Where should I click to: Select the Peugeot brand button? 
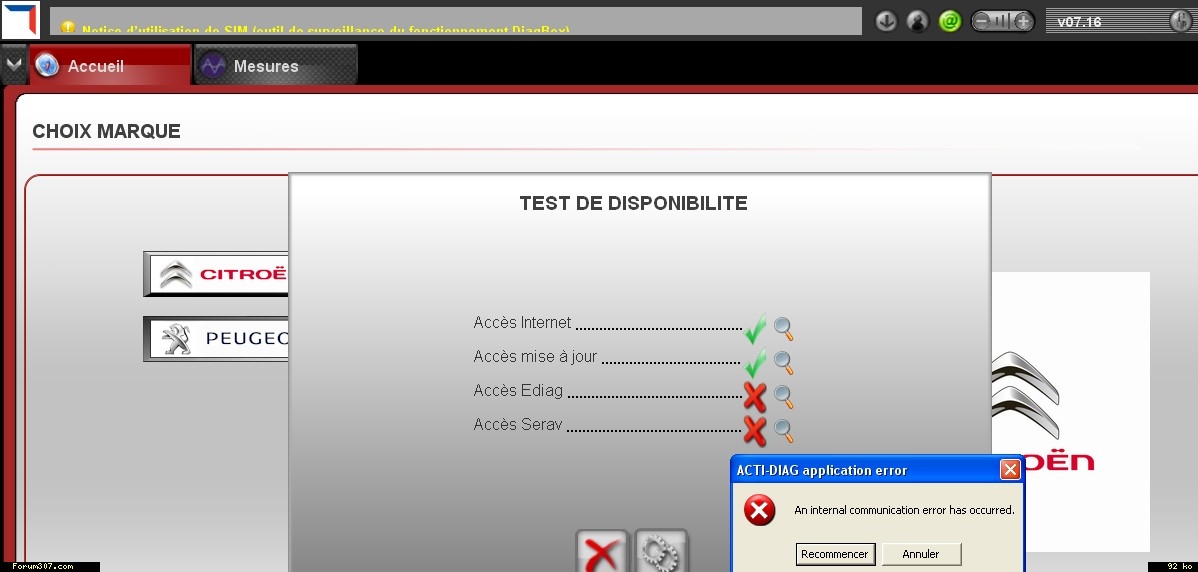tap(217, 338)
